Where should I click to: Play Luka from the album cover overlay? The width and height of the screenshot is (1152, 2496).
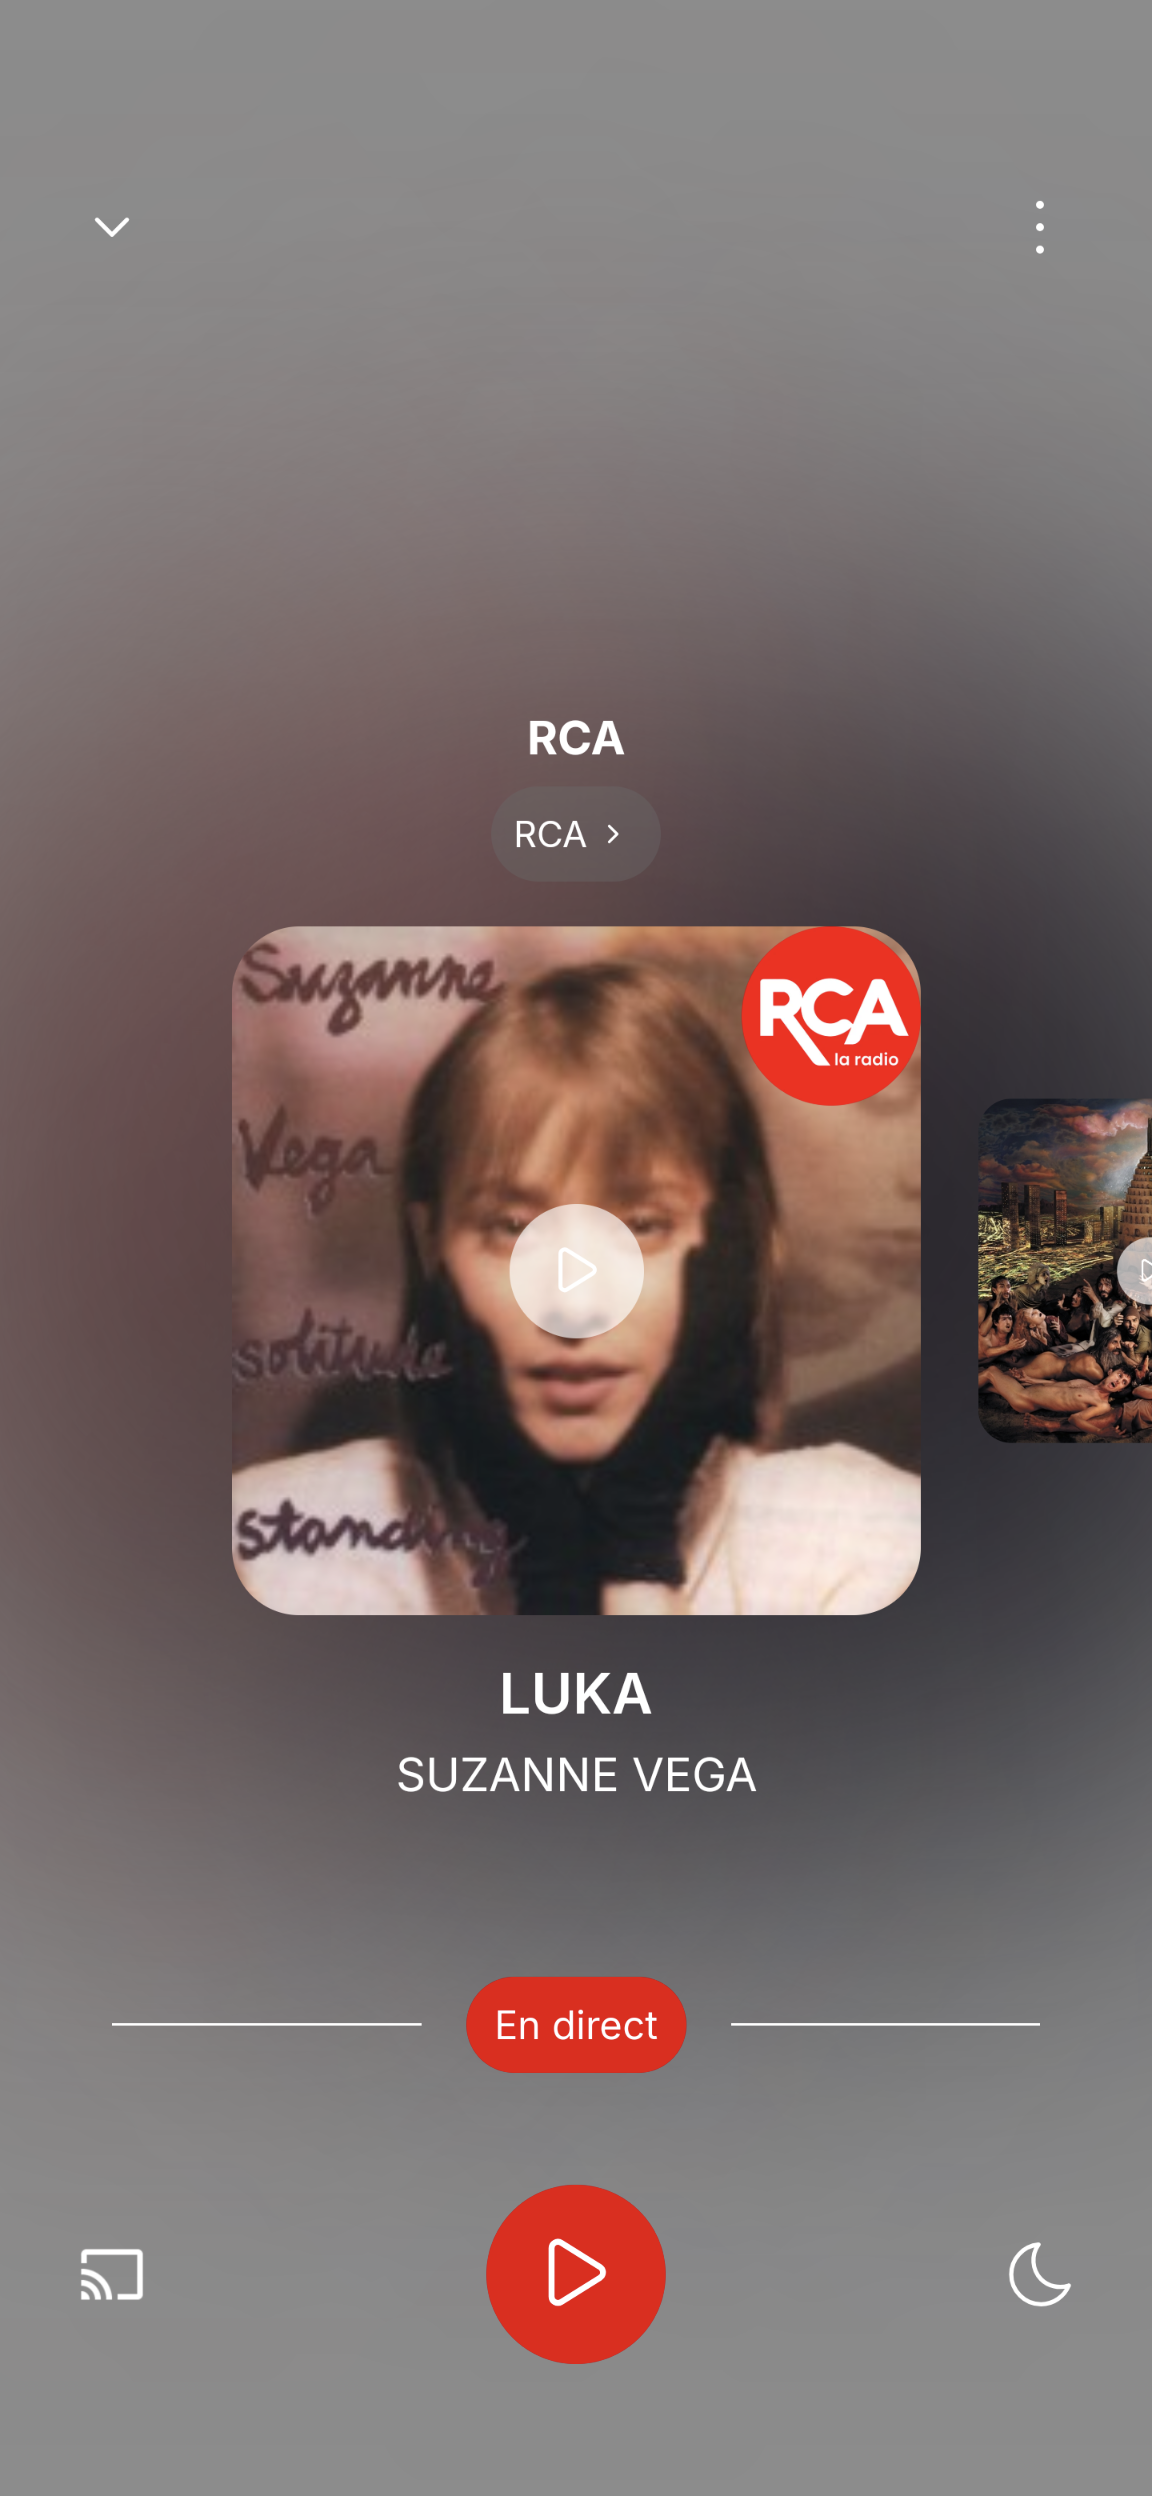(576, 1271)
